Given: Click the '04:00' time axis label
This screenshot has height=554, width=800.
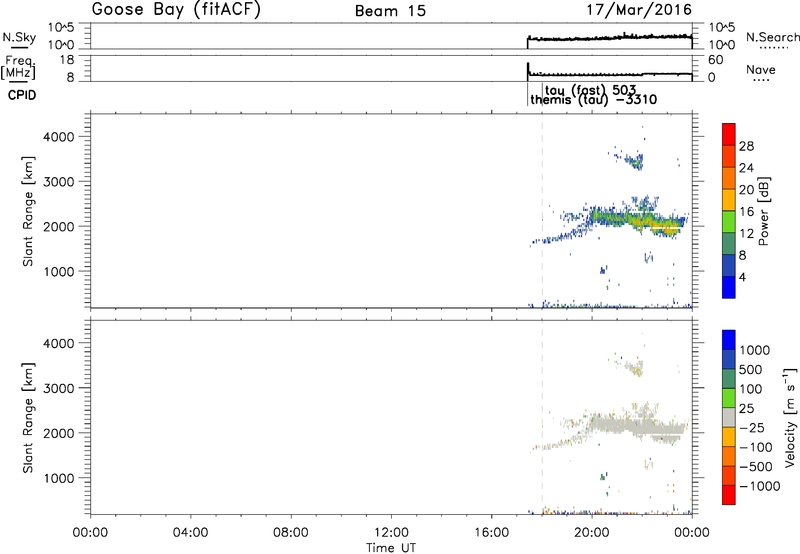Looking at the screenshot, I should pyautogui.click(x=190, y=533).
